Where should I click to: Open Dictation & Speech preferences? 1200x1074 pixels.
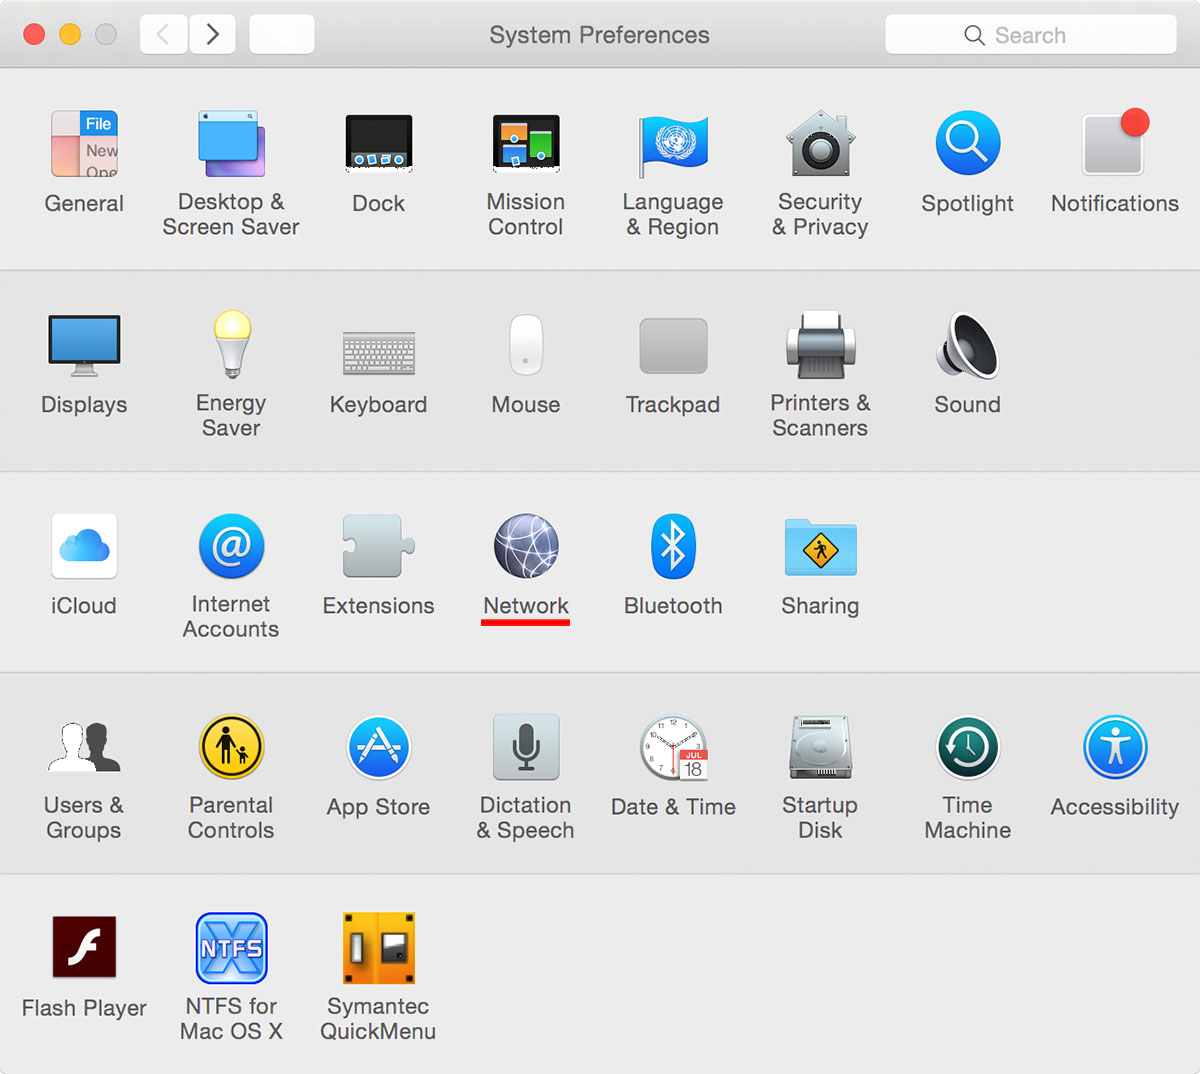point(526,748)
